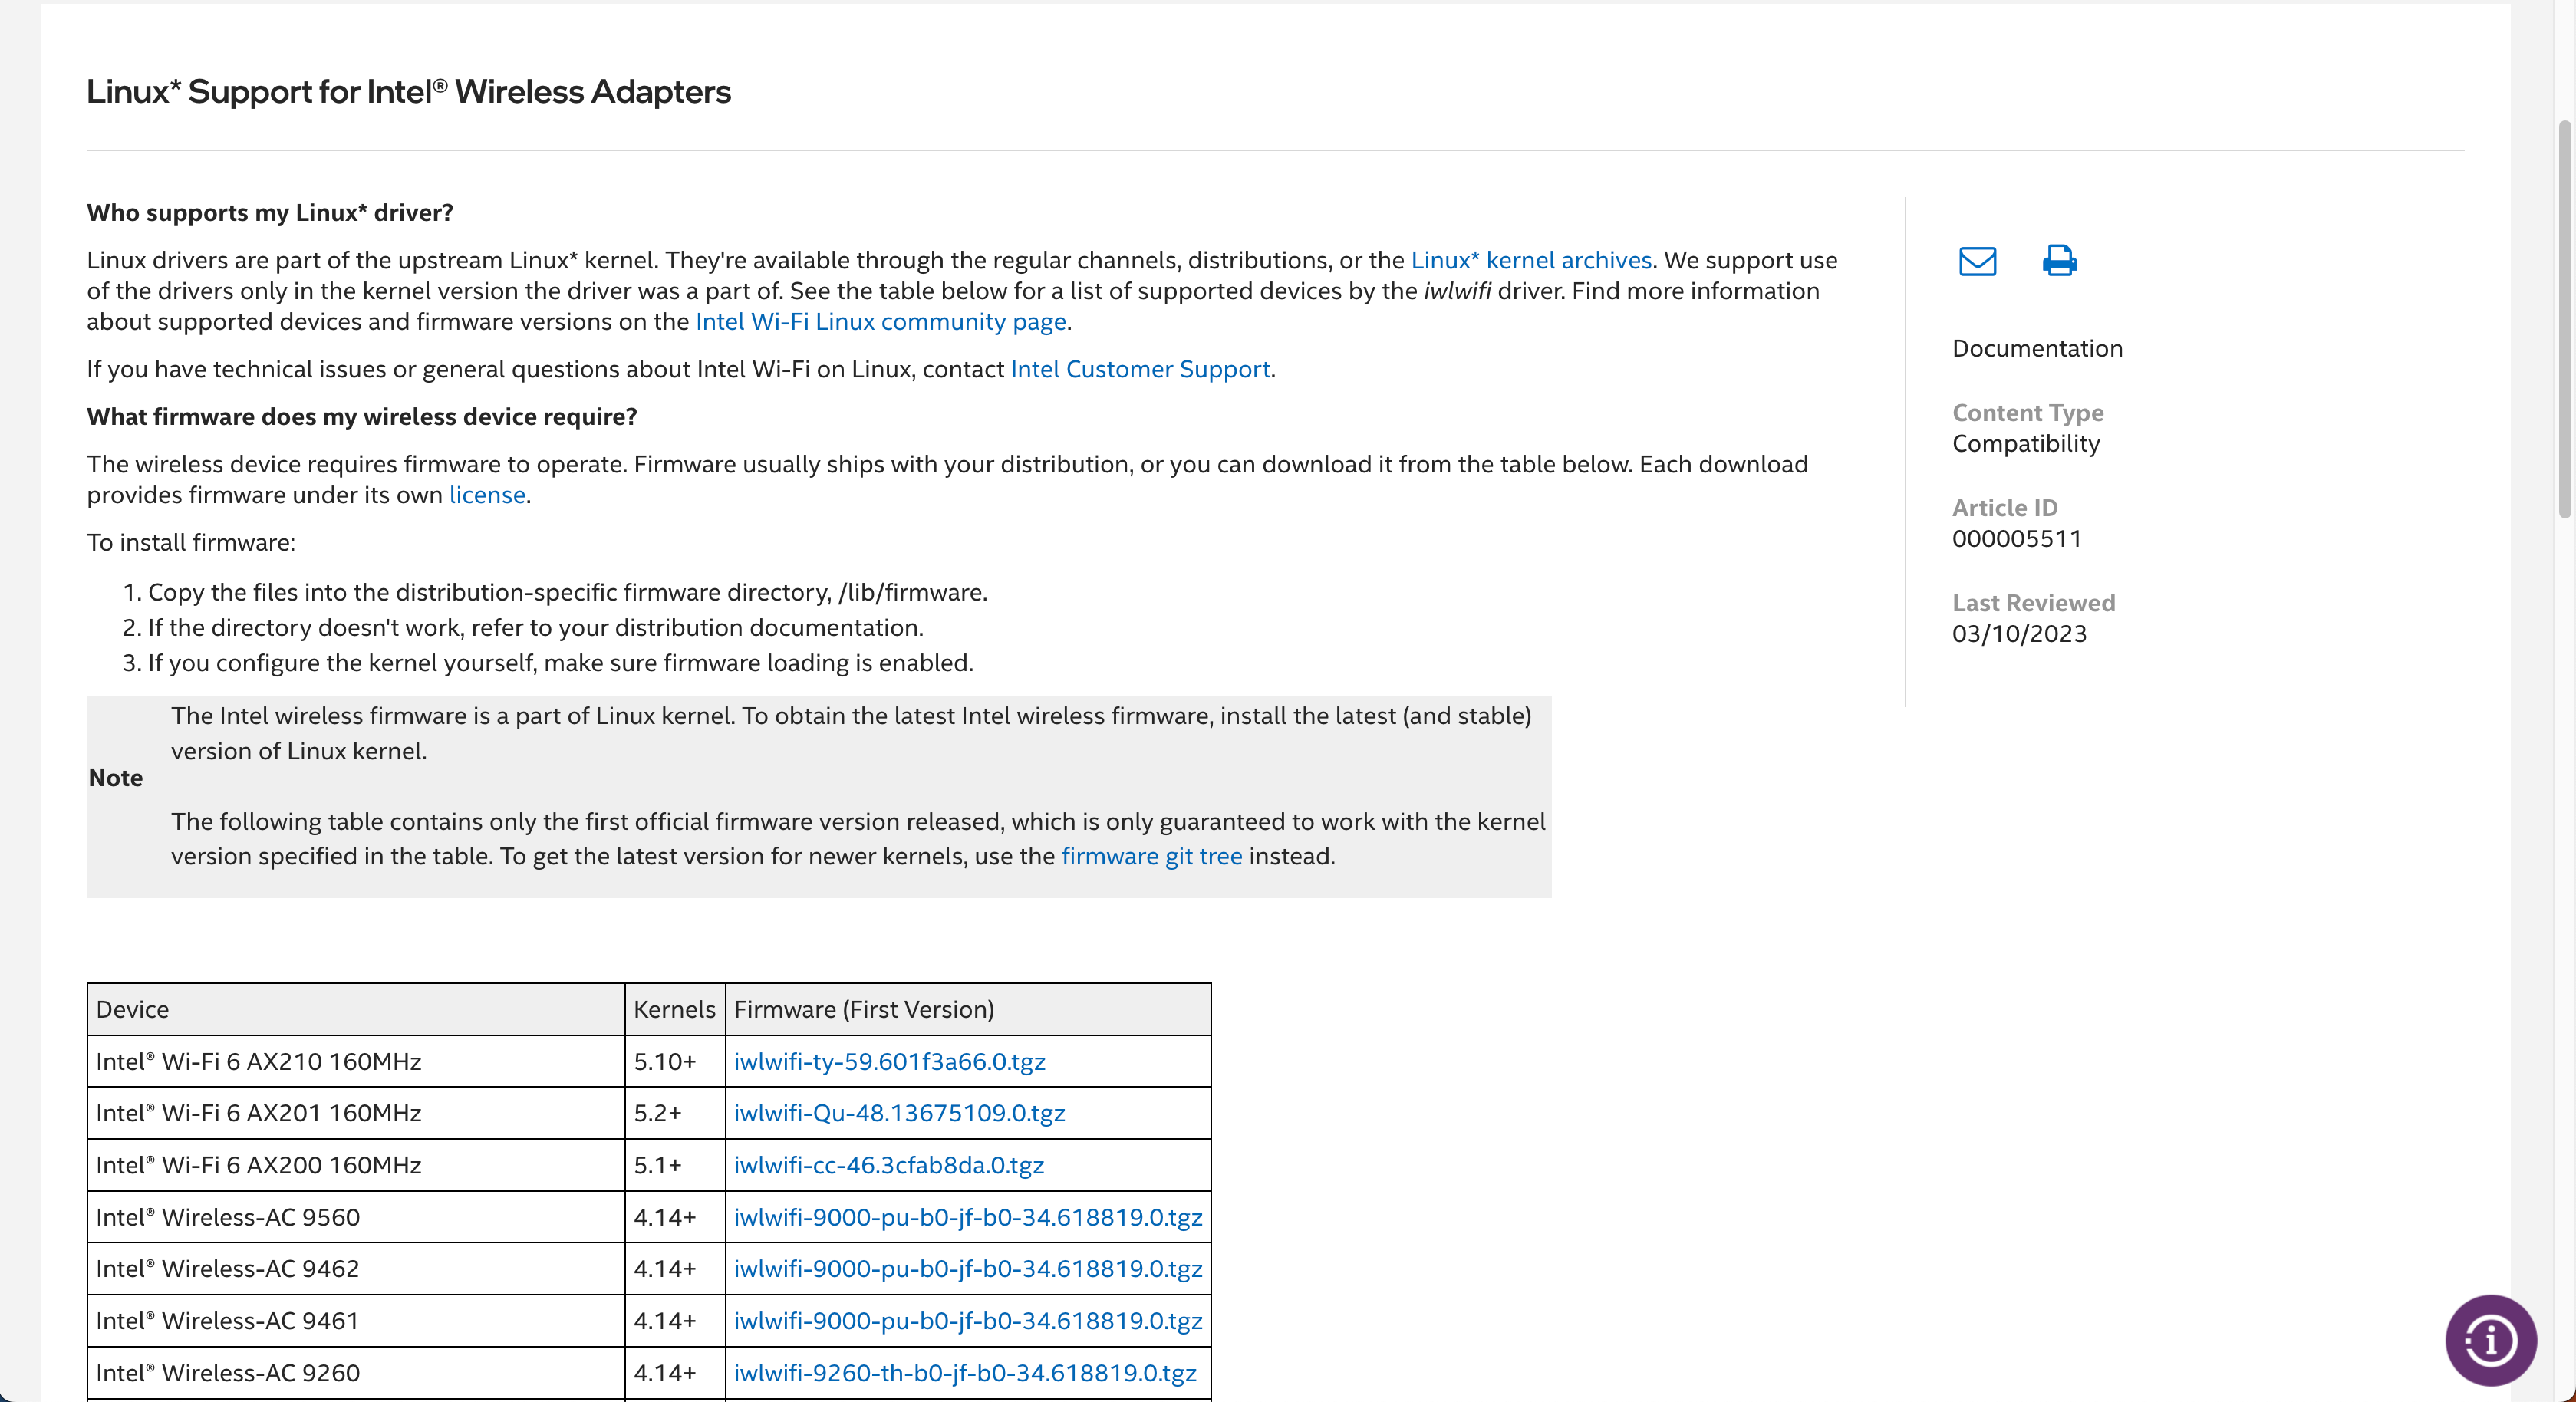The image size is (2576, 1402).
Task: Download iwlwifi-ty-59.601f3a66.0.tgz firmware
Action: 890,1061
